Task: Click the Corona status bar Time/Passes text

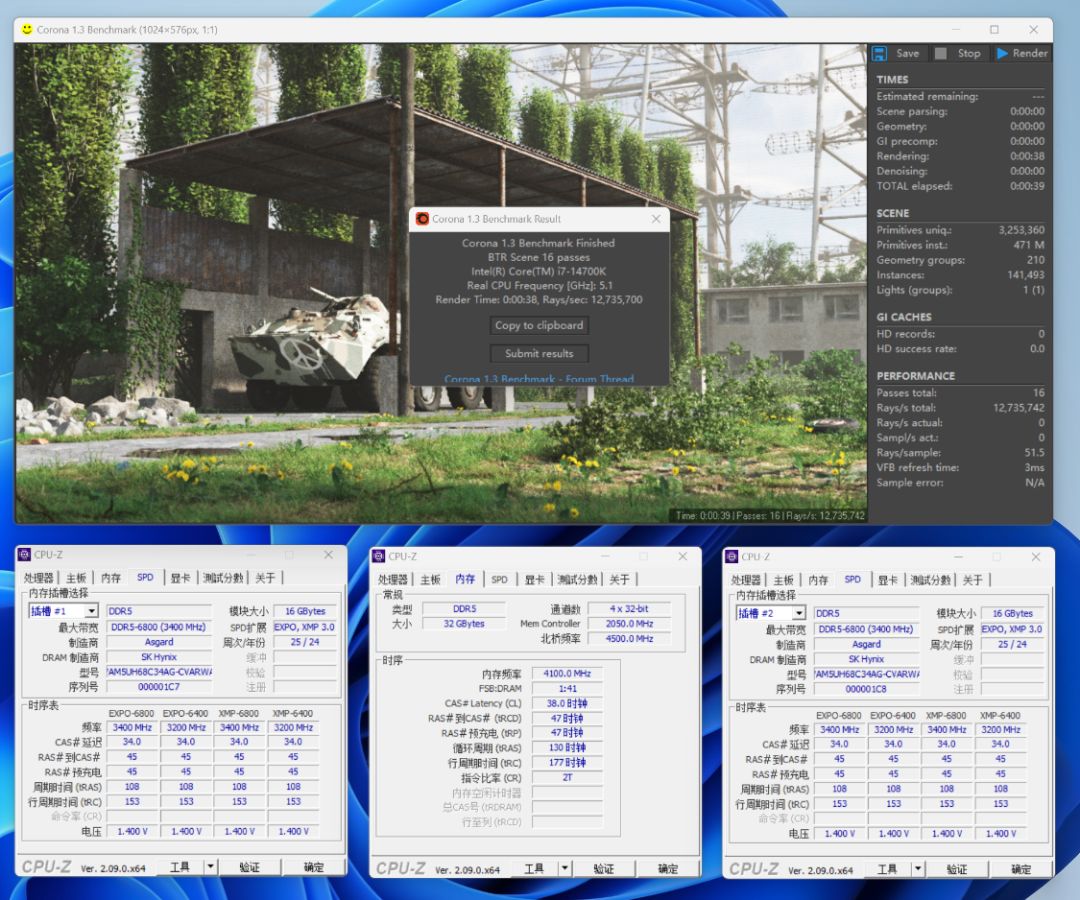Action: (x=769, y=515)
